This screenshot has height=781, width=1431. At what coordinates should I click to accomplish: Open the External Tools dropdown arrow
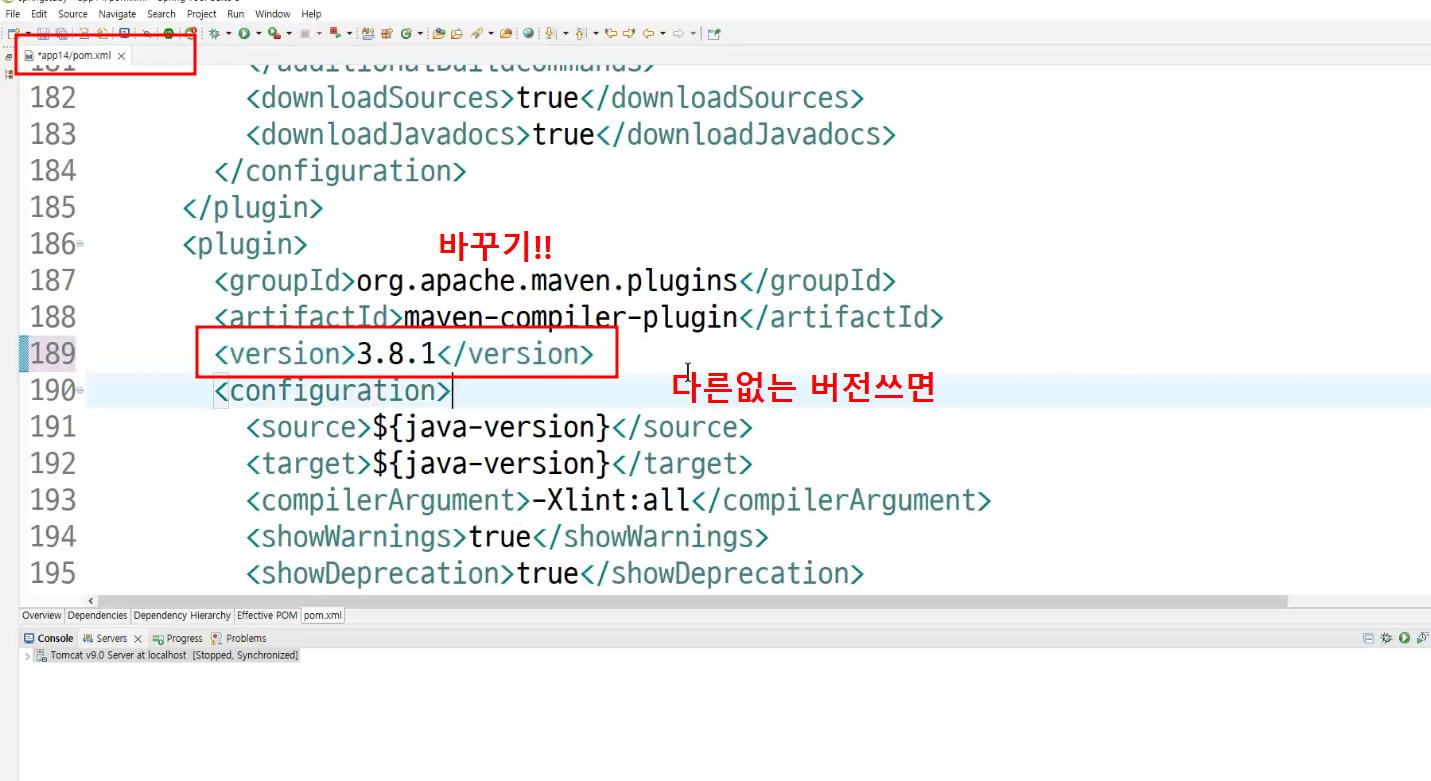[288, 33]
